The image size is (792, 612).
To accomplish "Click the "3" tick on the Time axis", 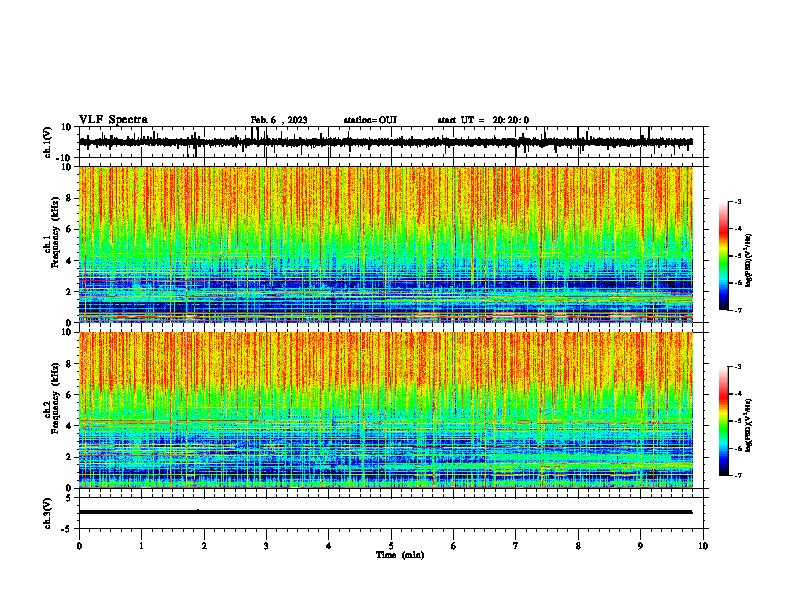I will click(x=266, y=546).
